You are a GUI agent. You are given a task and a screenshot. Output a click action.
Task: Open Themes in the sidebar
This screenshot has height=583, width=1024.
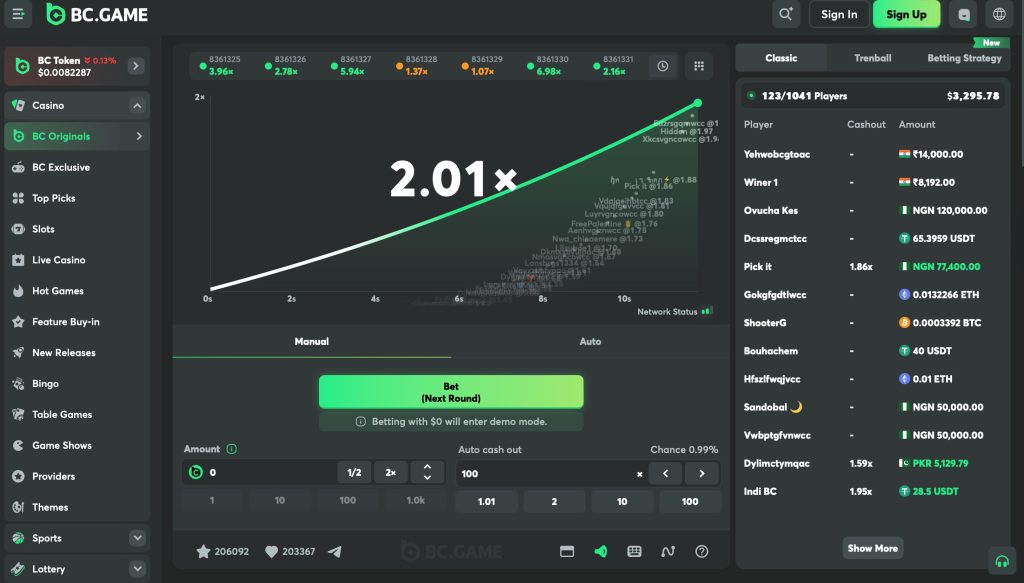(x=77, y=507)
